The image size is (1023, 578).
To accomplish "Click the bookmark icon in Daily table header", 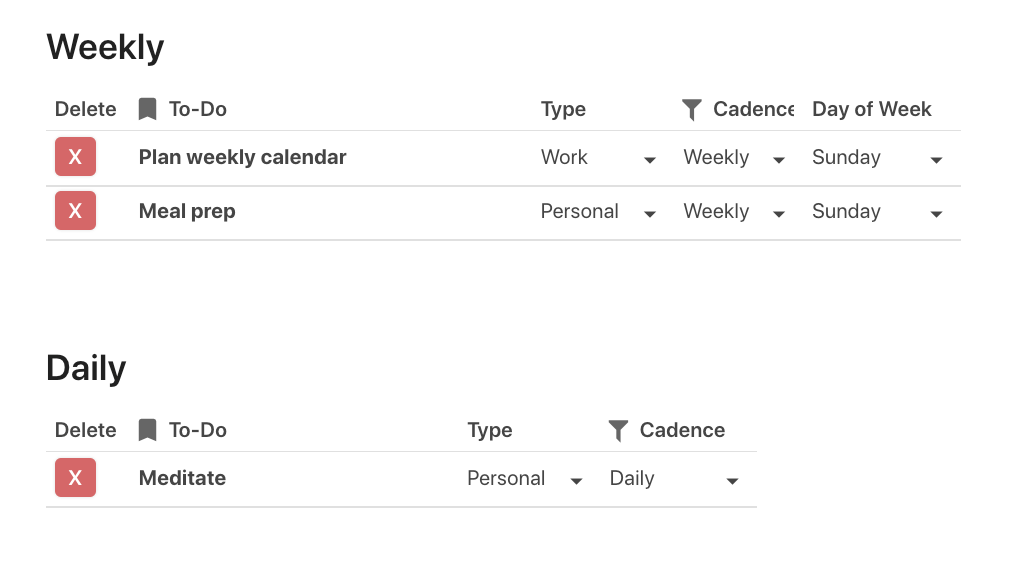I will click(147, 430).
